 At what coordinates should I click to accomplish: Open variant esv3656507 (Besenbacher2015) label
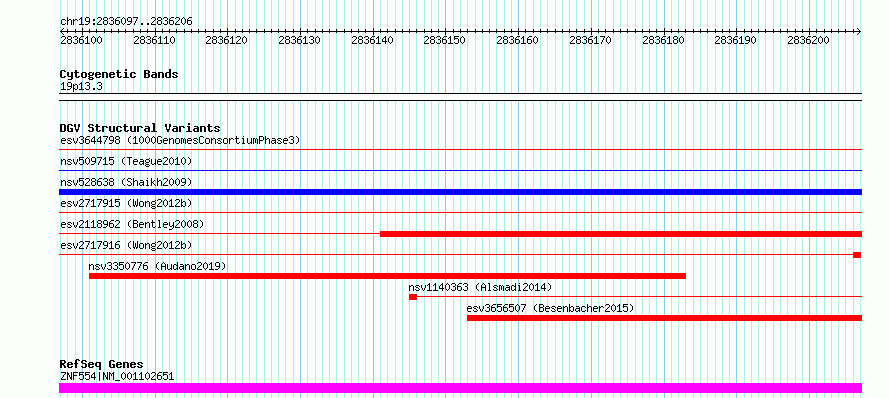551,308
